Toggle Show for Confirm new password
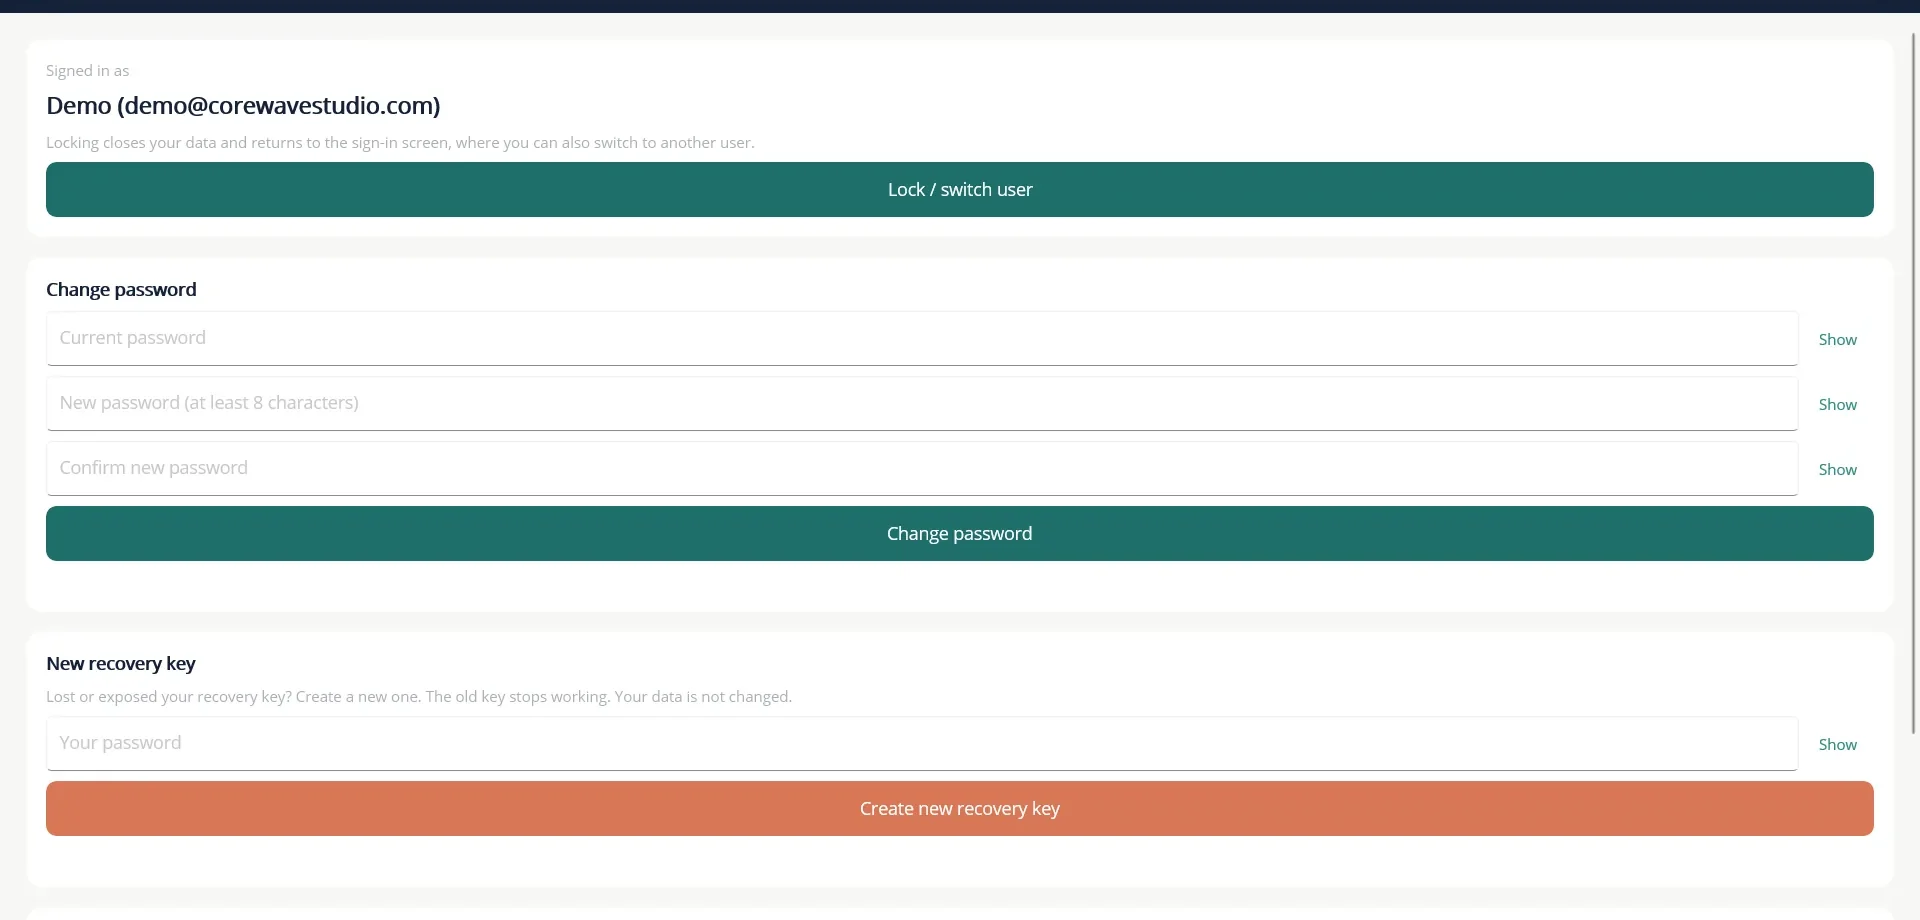Image resolution: width=1920 pixels, height=920 pixels. pyautogui.click(x=1837, y=469)
